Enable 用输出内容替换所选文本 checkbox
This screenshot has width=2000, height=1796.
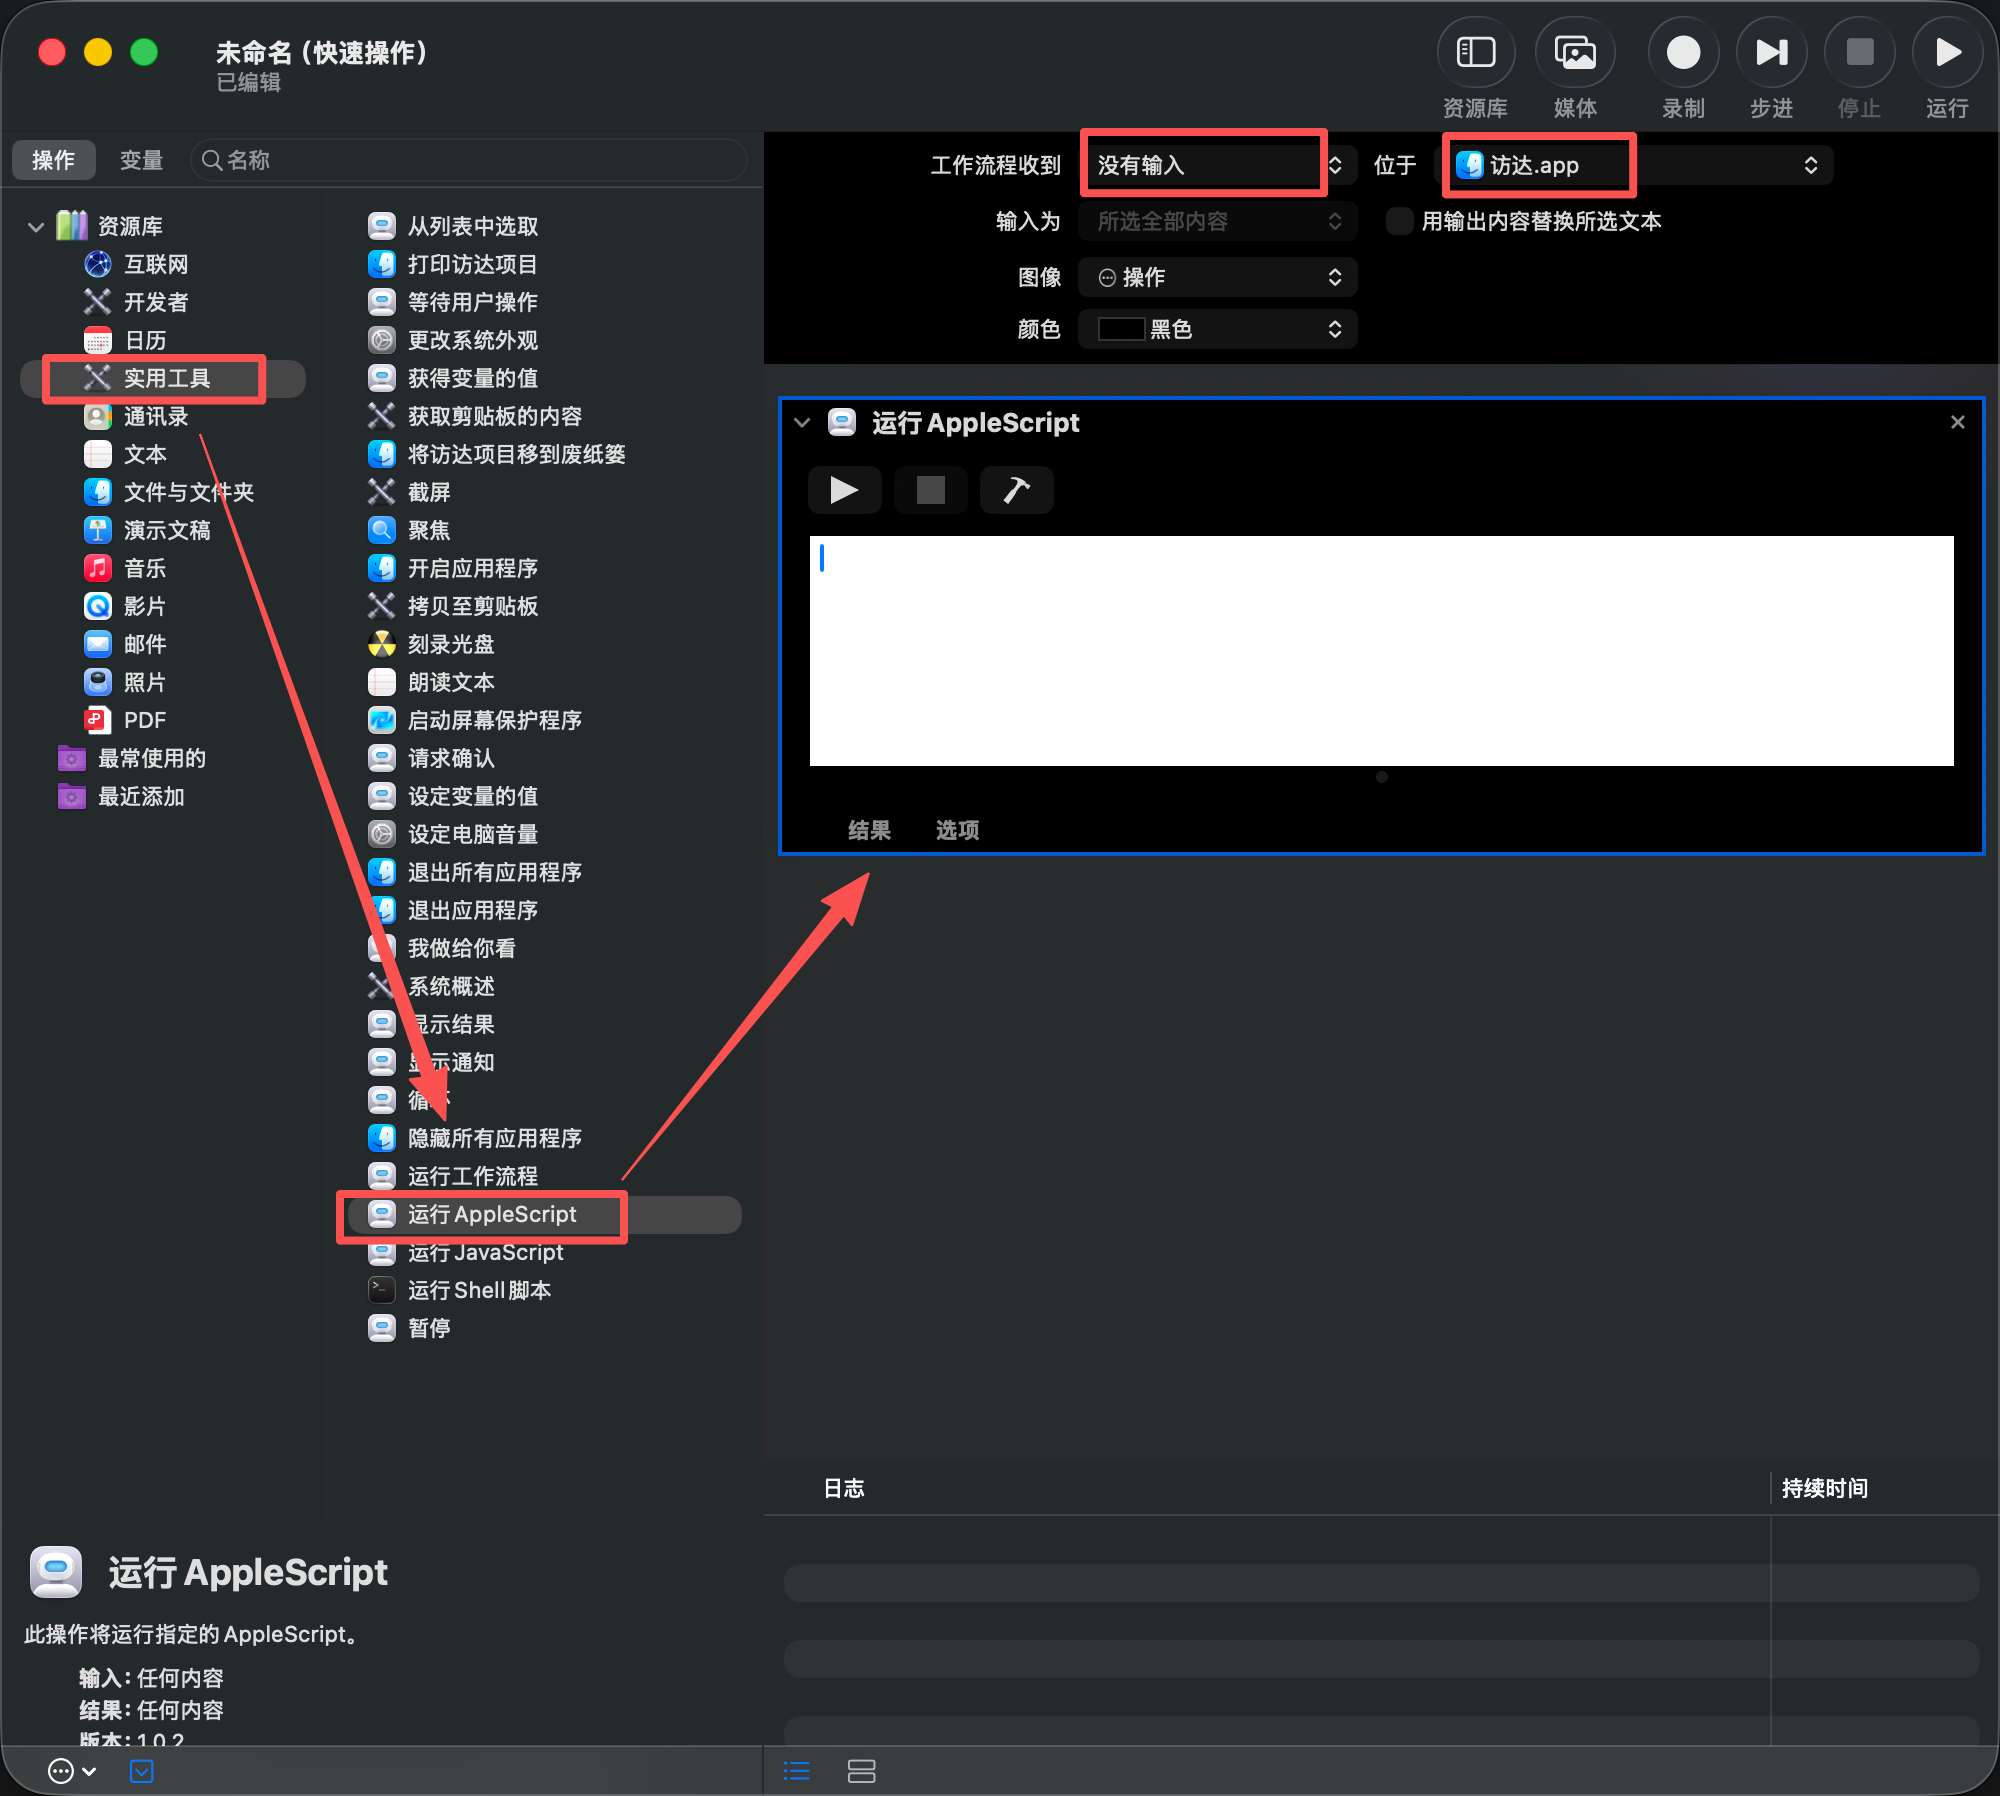(1399, 221)
